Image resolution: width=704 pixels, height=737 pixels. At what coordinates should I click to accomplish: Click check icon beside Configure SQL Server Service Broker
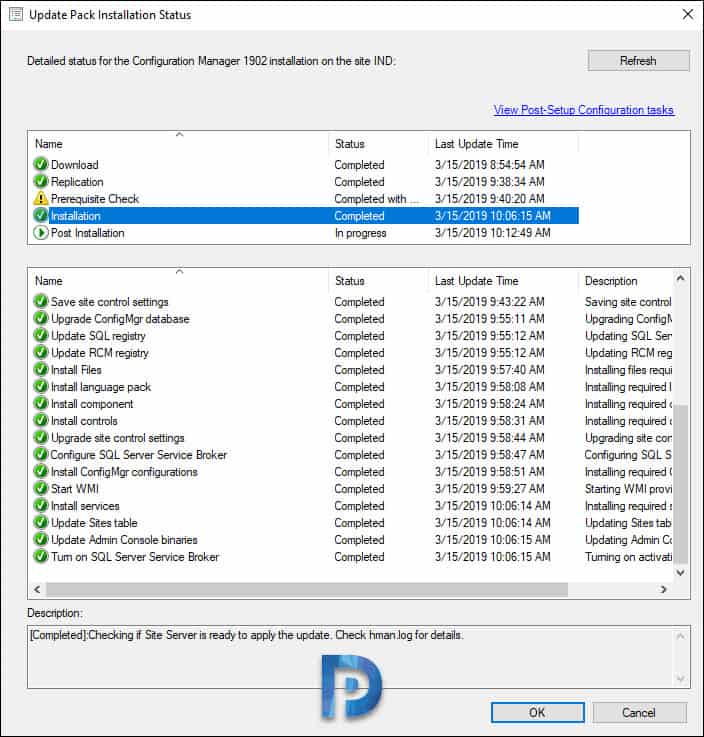41,454
